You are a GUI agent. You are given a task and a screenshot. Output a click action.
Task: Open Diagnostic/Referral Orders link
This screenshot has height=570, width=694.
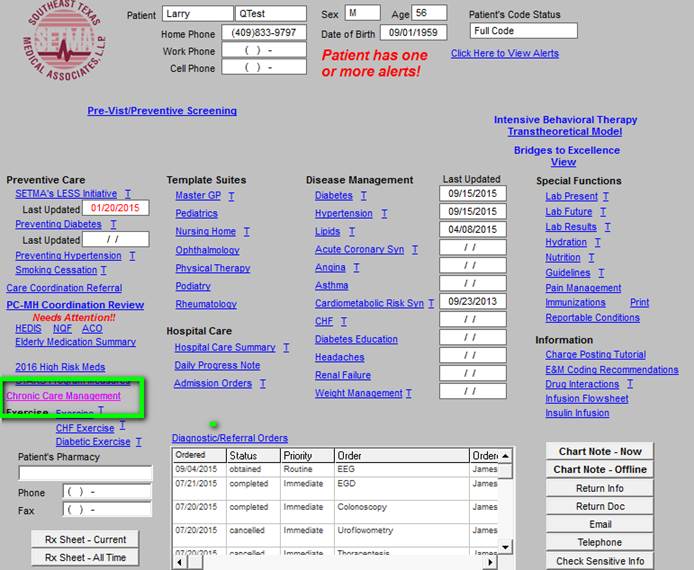point(230,438)
